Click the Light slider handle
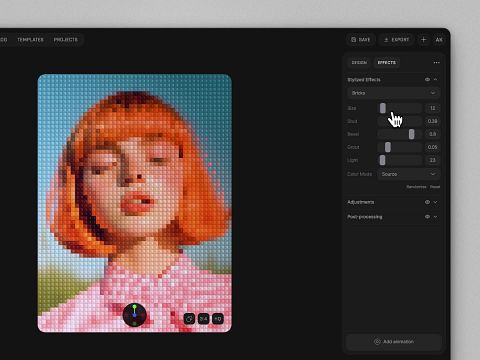Screen dimensions: 480x360 382,160
